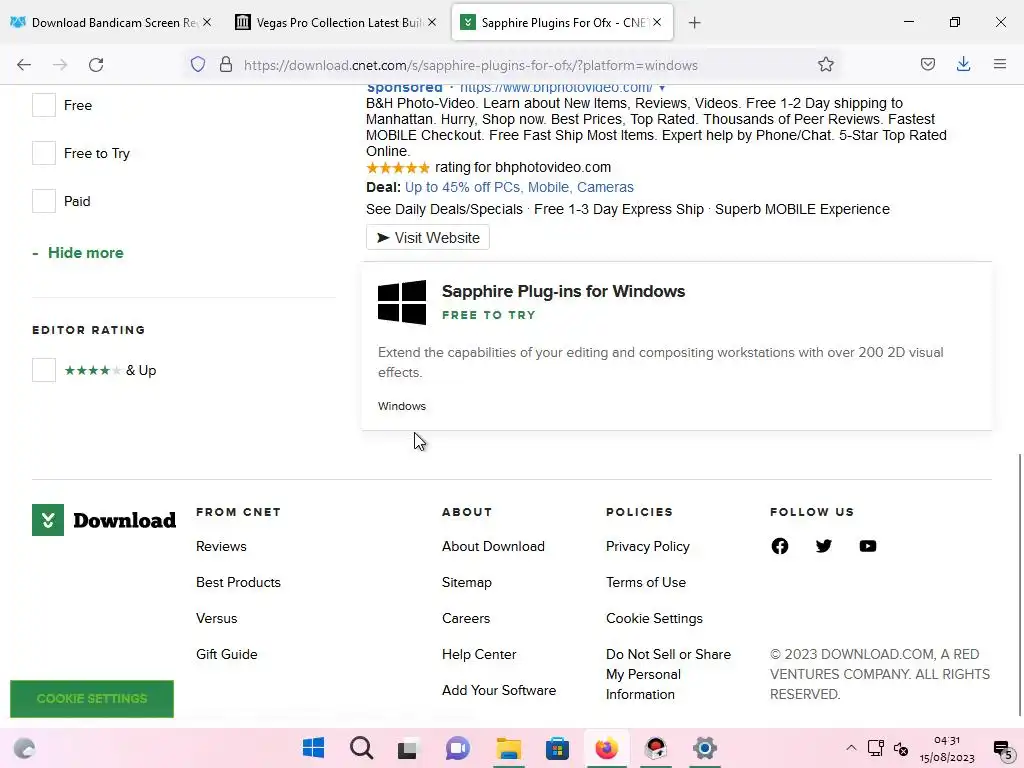This screenshot has width=1024, height=768.
Task: Open File Explorer from taskbar
Action: (x=509, y=748)
